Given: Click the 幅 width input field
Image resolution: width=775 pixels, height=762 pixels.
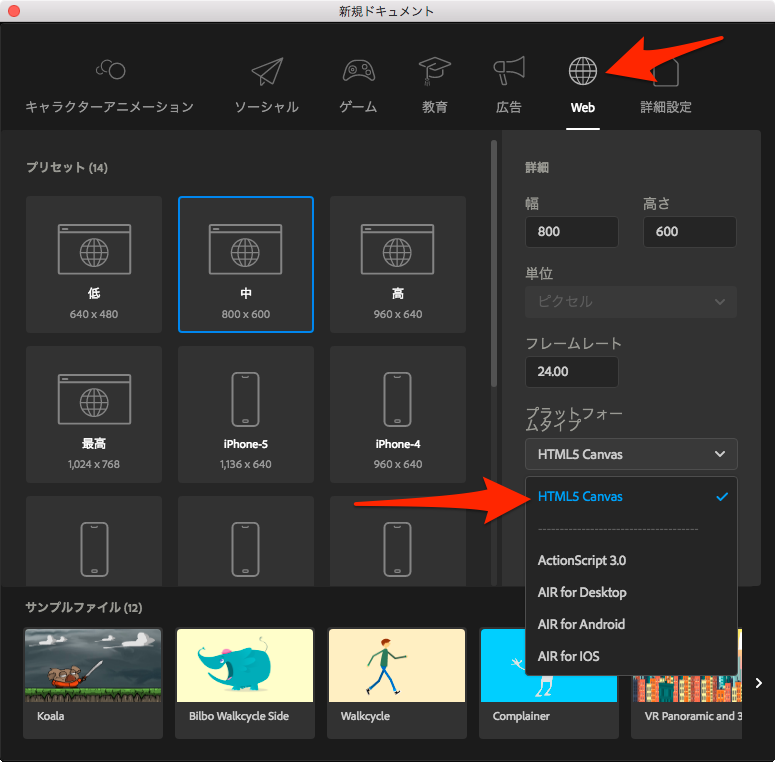Looking at the screenshot, I should [x=571, y=232].
